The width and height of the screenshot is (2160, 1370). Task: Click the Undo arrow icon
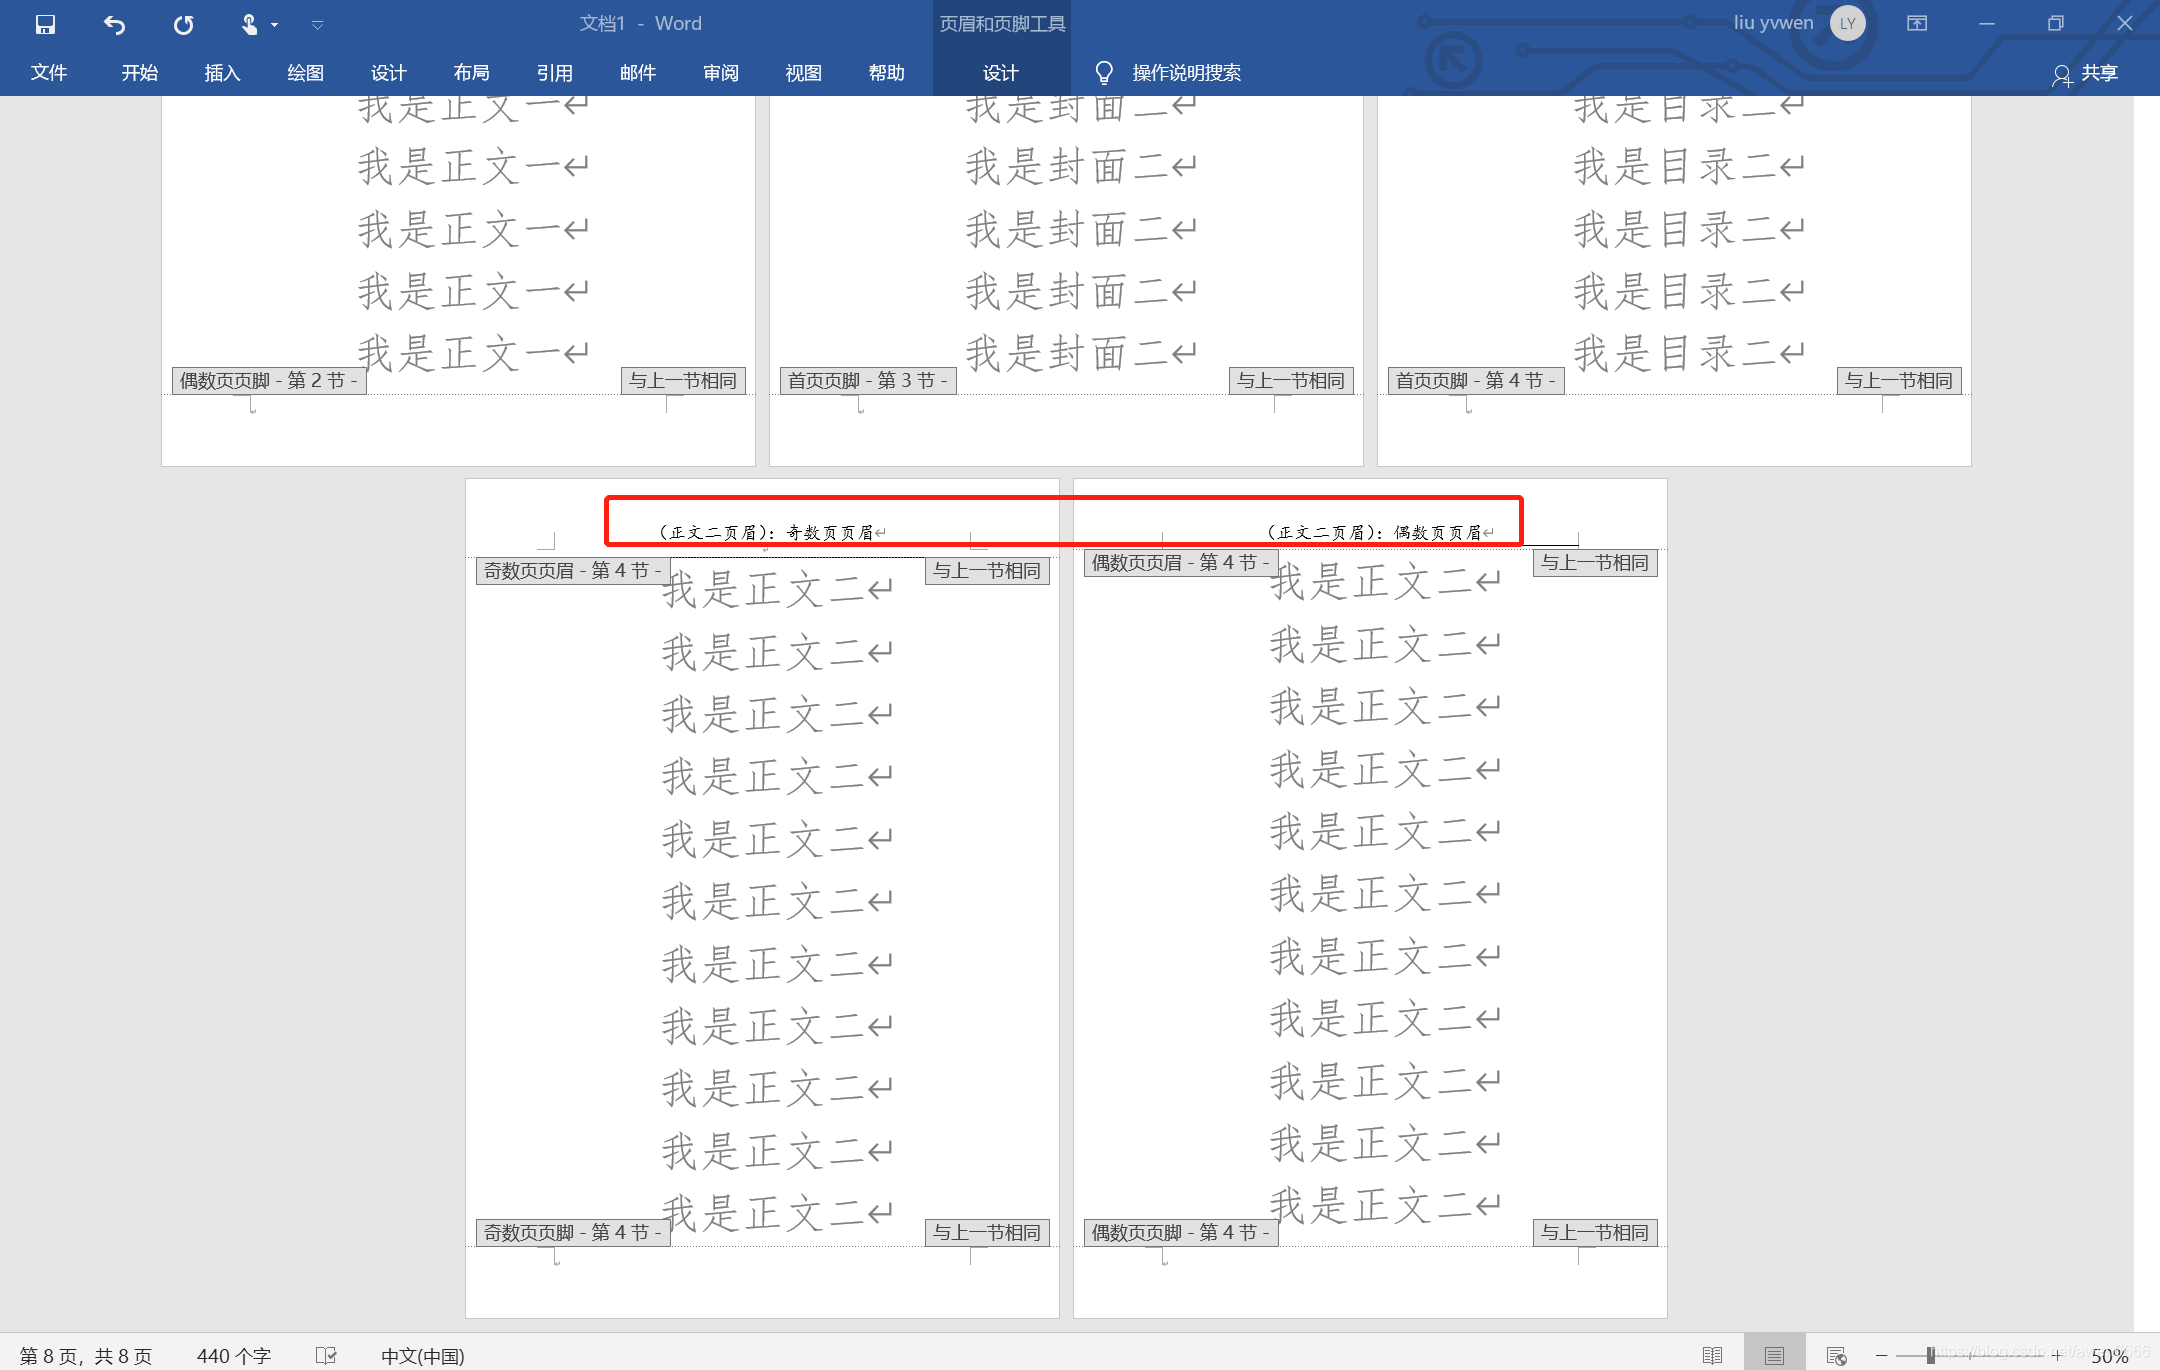point(114,24)
